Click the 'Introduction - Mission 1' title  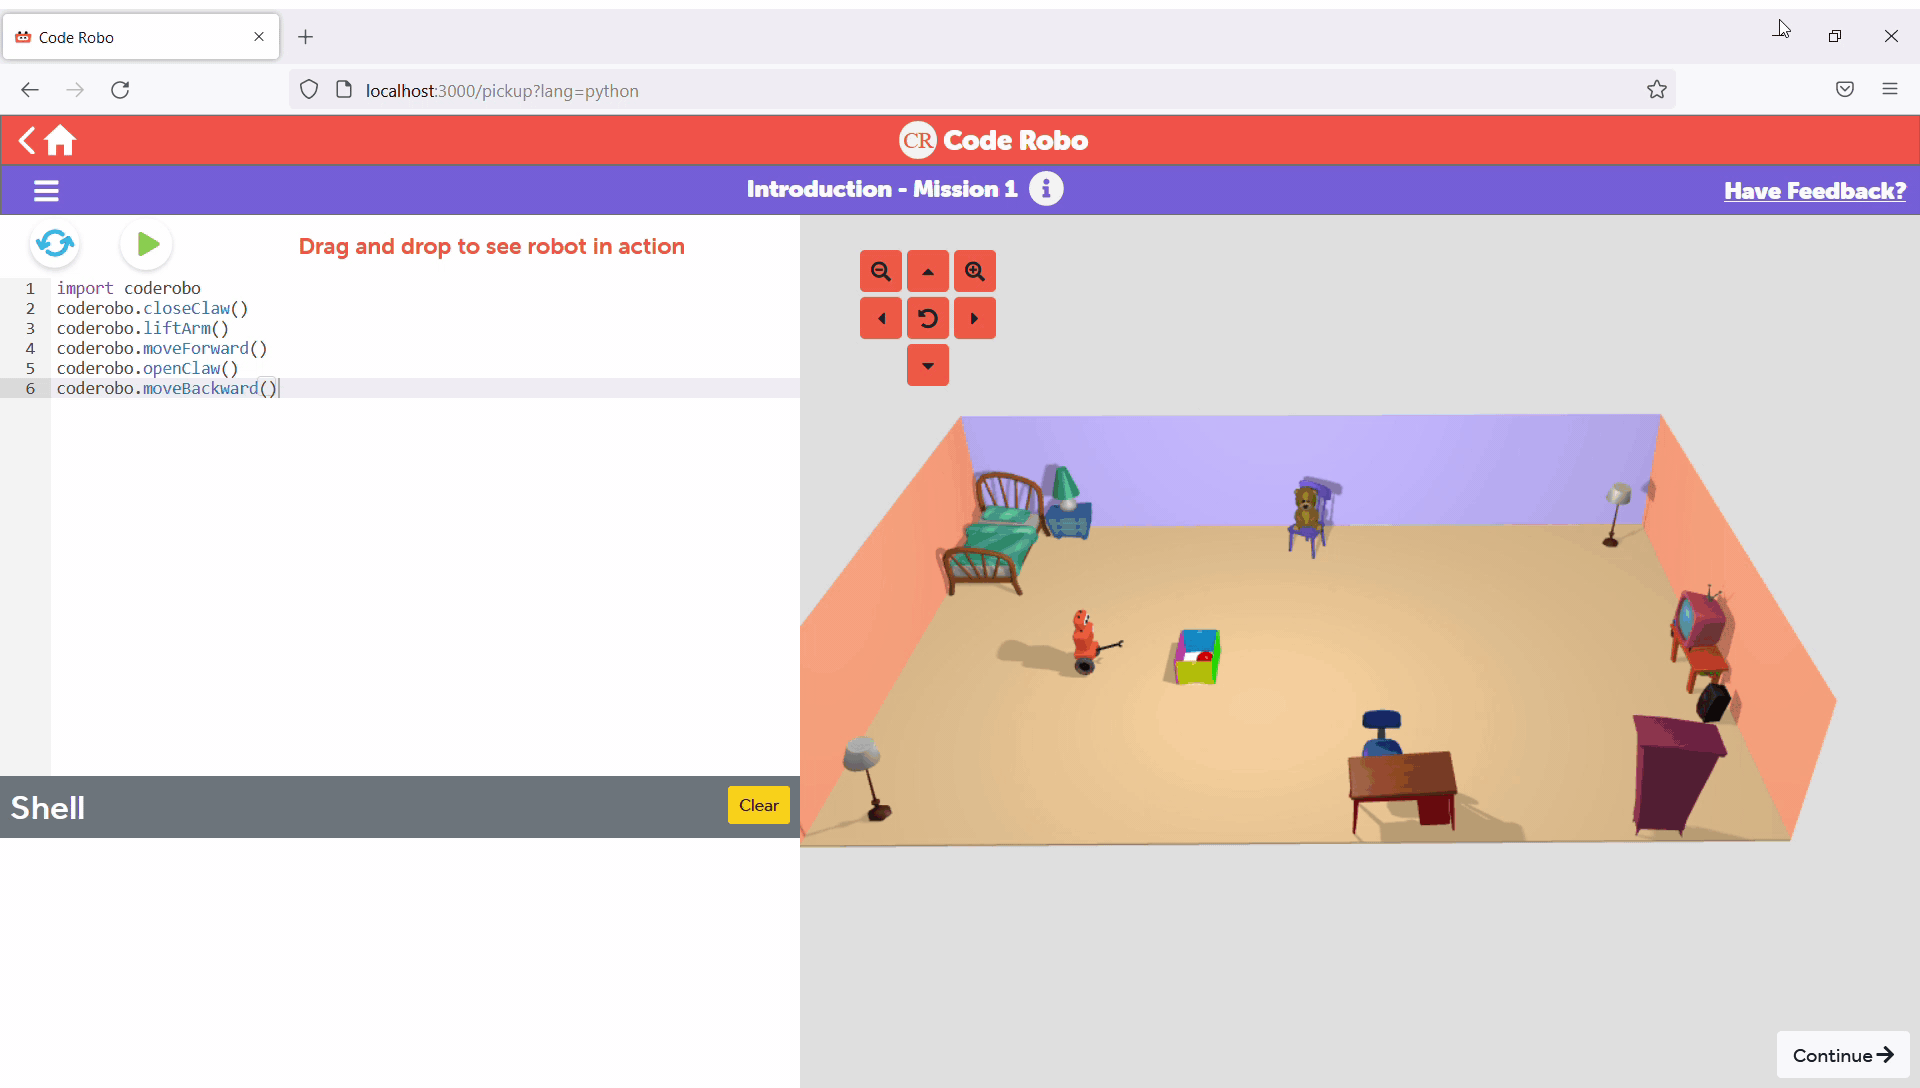882,189
